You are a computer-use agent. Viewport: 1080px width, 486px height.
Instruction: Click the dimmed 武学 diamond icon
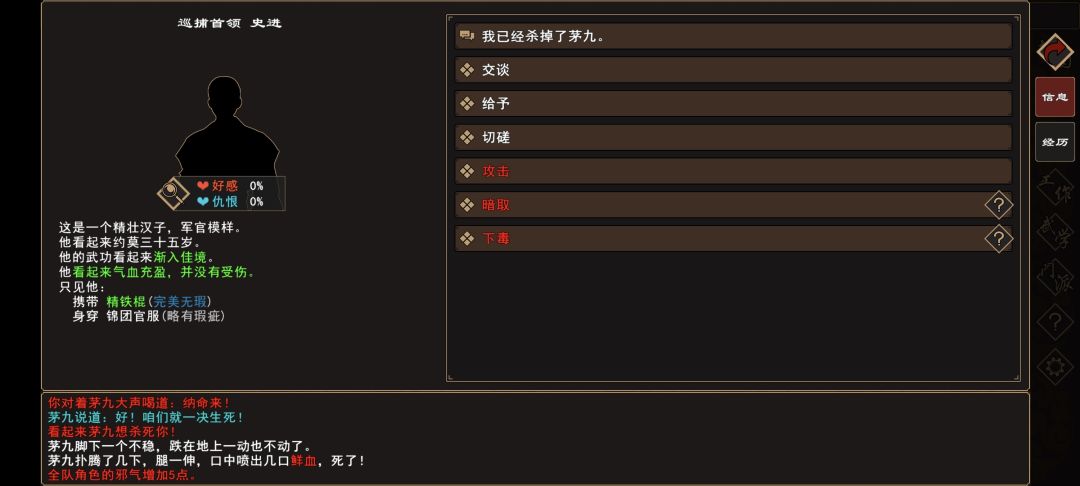tap(1054, 234)
